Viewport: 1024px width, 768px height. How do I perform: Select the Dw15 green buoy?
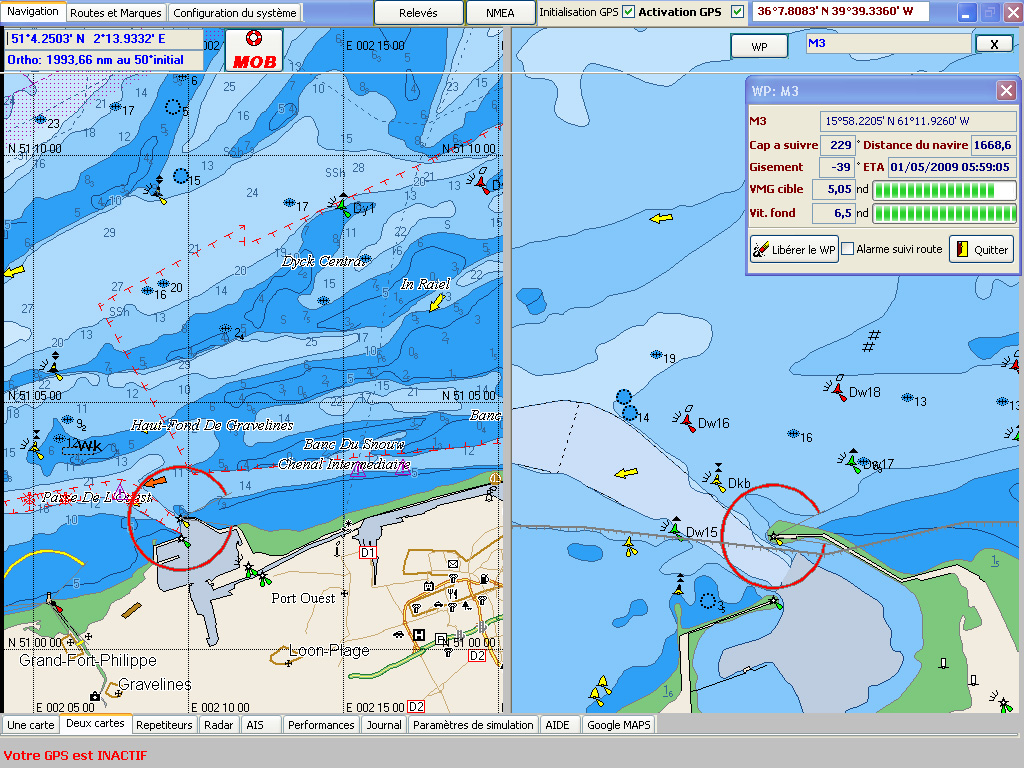[675, 530]
